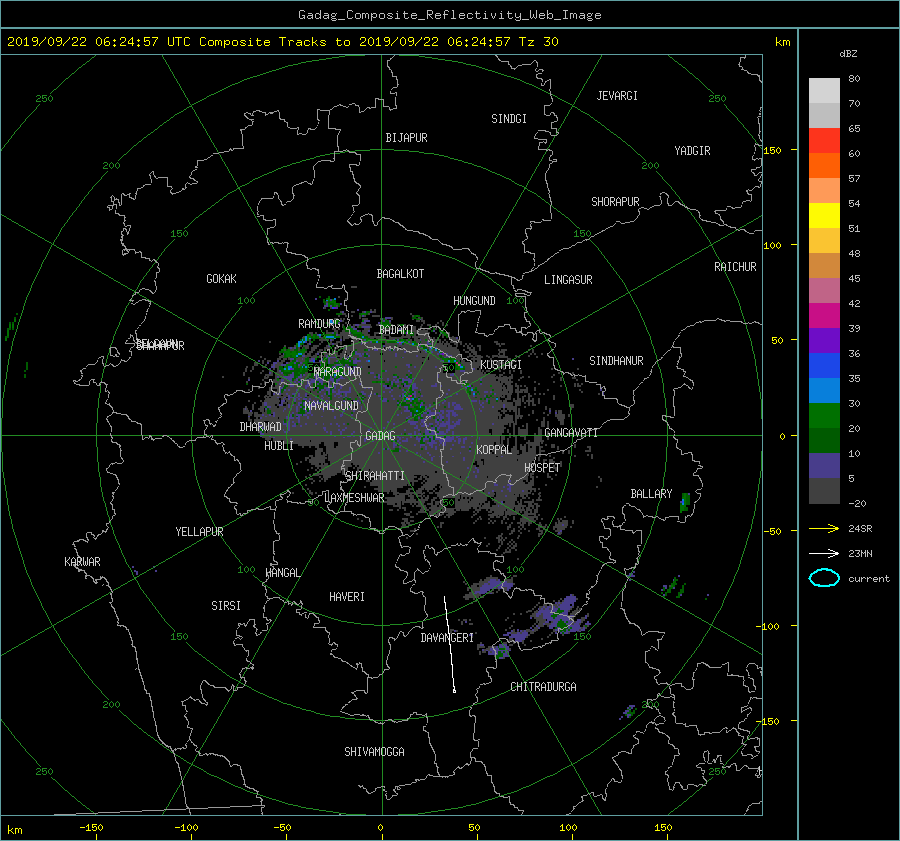Click the KUSTAGI city label
This screenshot has height=841, width=900.
click(x=501, y=365)
